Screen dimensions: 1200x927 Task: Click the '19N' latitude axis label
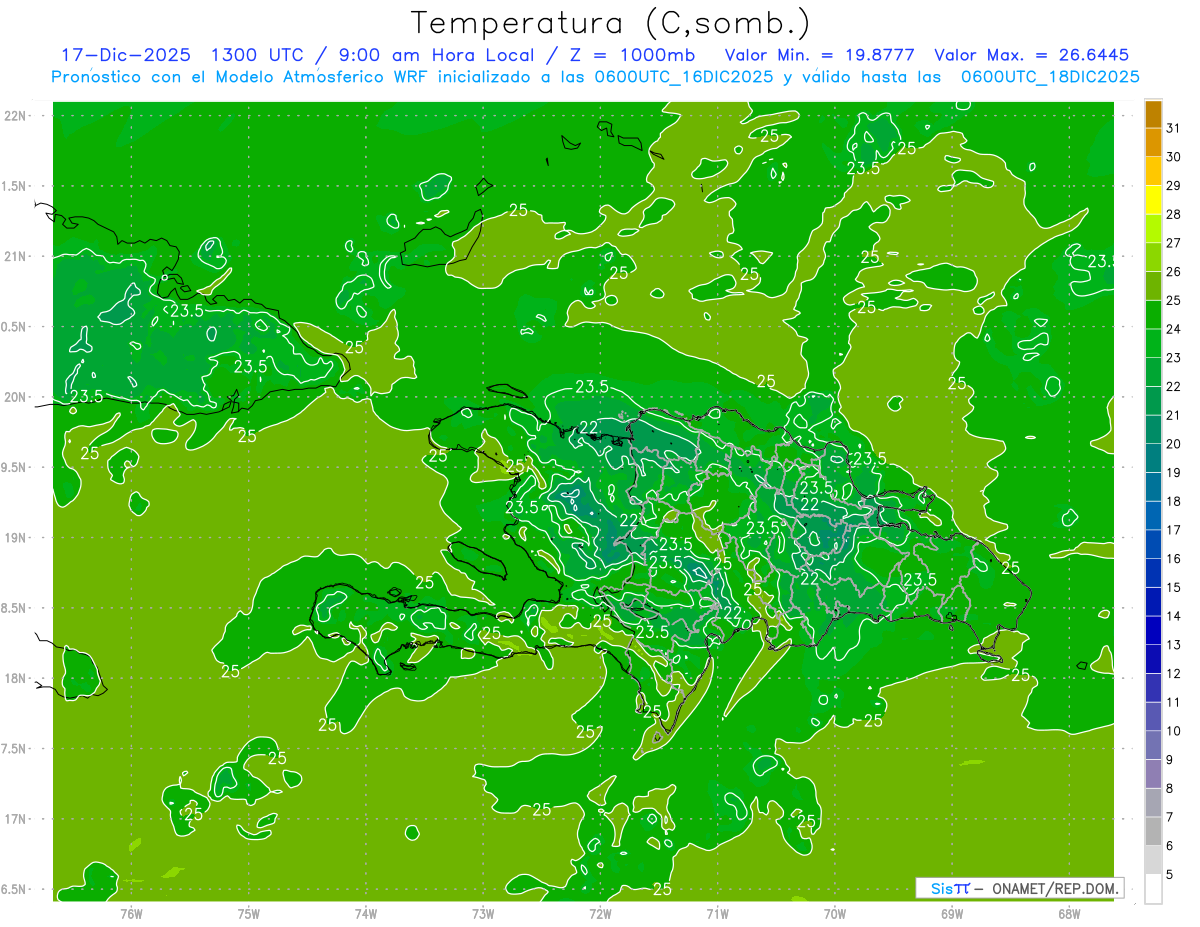click(x=16, y=538)
